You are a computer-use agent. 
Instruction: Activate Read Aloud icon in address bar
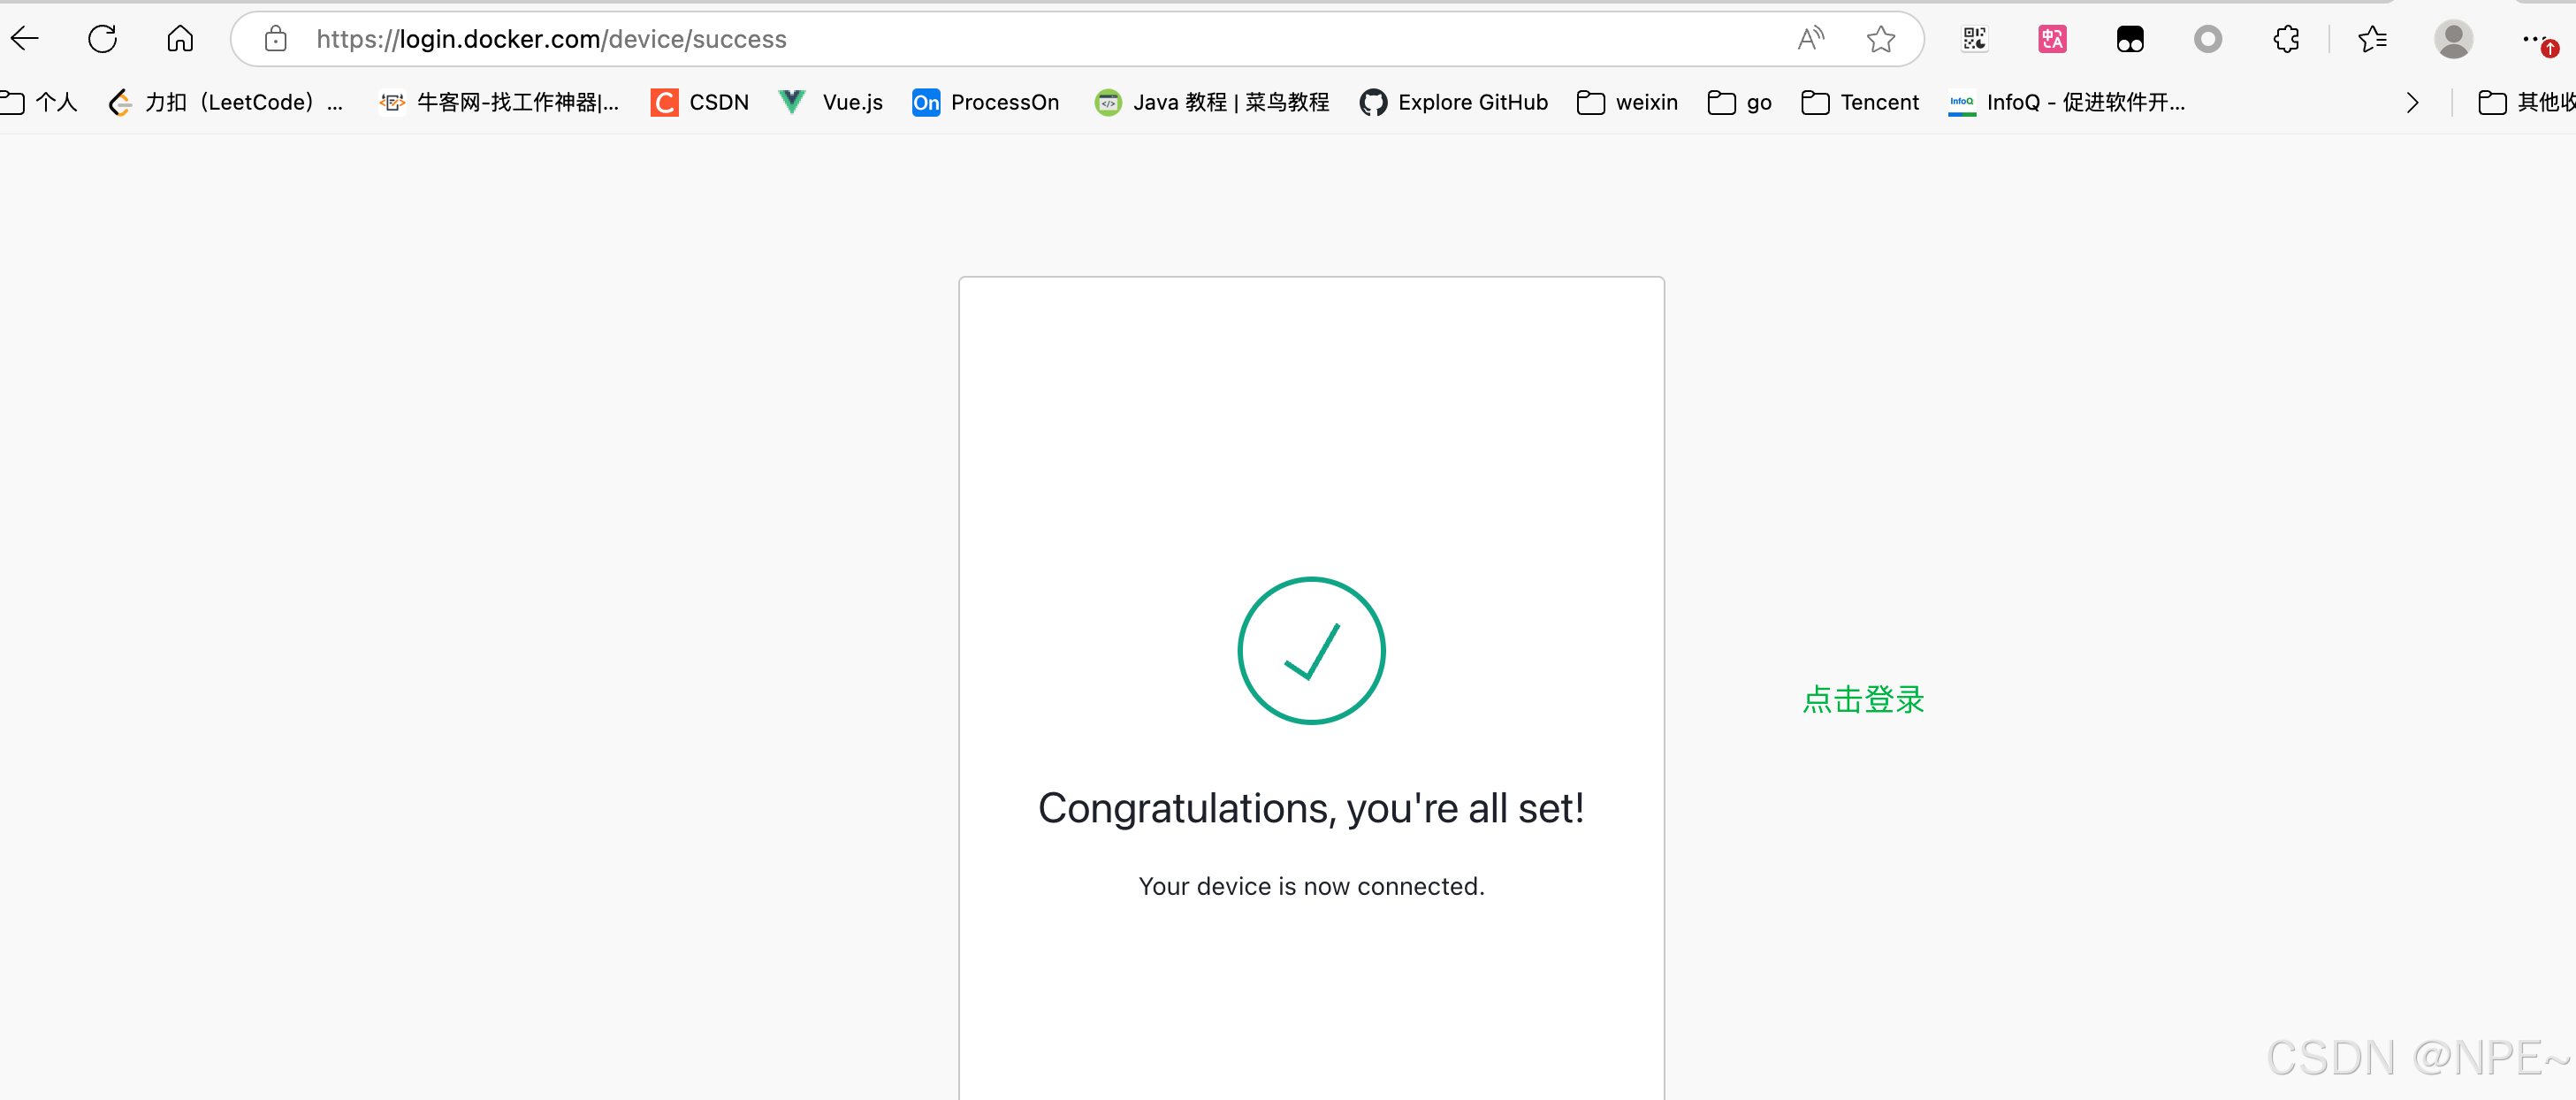click(1810, 39)
